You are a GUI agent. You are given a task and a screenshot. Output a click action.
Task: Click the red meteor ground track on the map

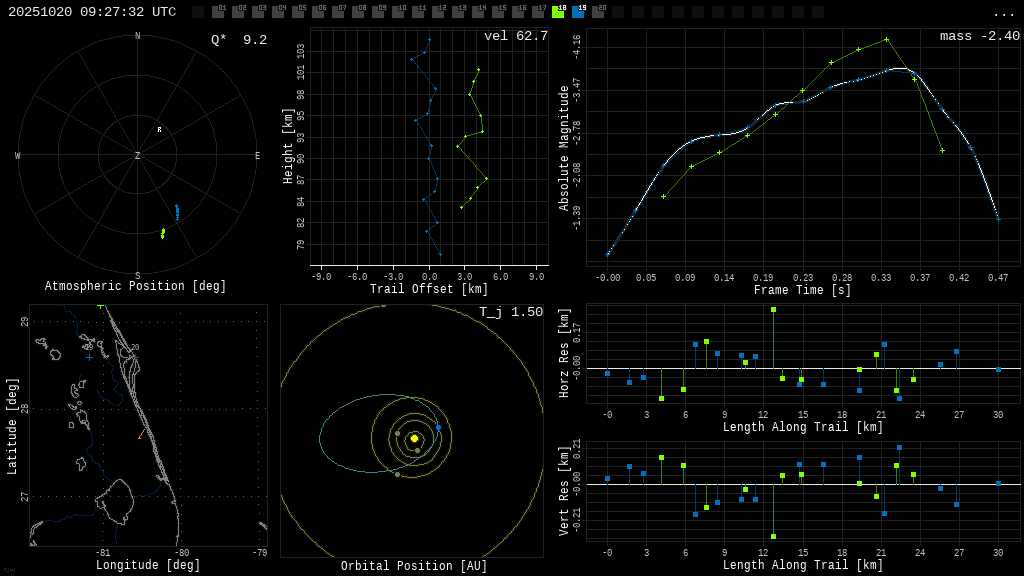coord(141,435)
